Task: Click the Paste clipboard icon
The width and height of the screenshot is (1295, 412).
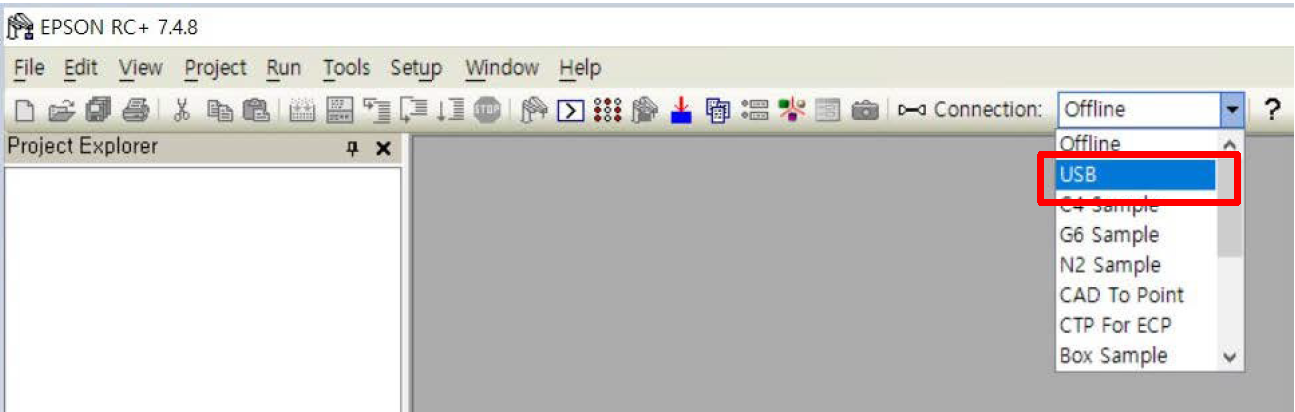Action: point(256,109)
